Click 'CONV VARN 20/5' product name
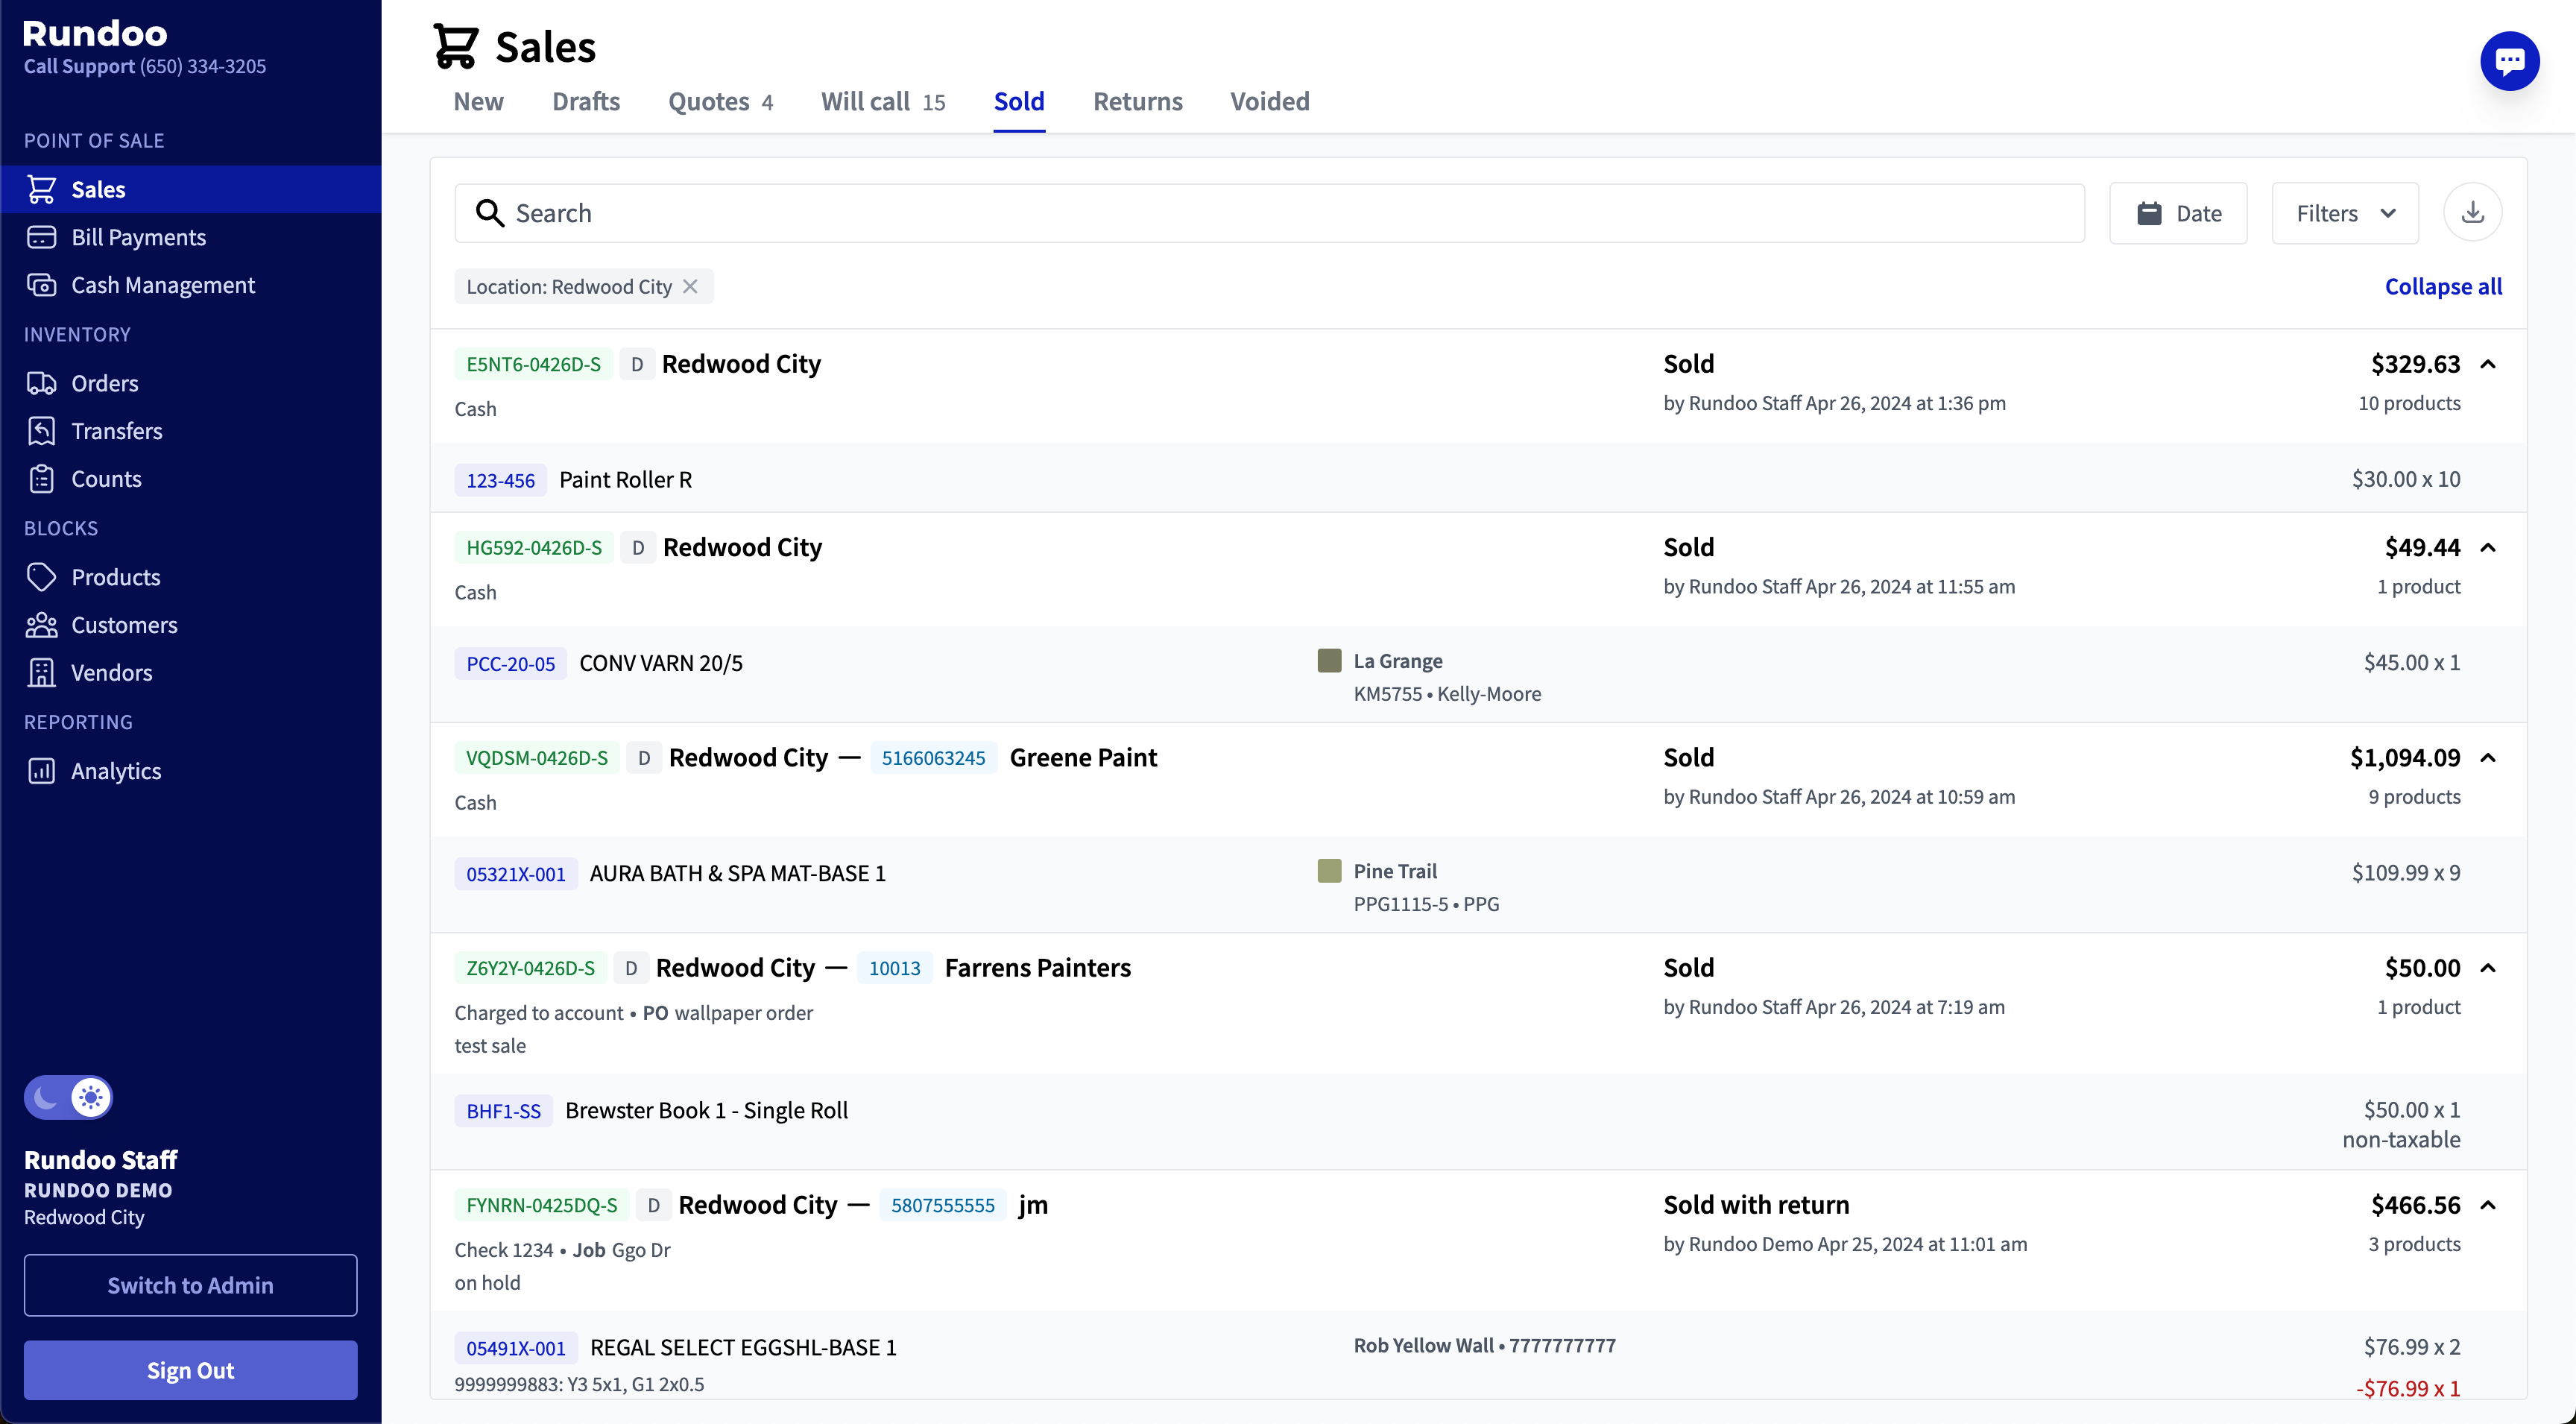 (x=661, y=663)
